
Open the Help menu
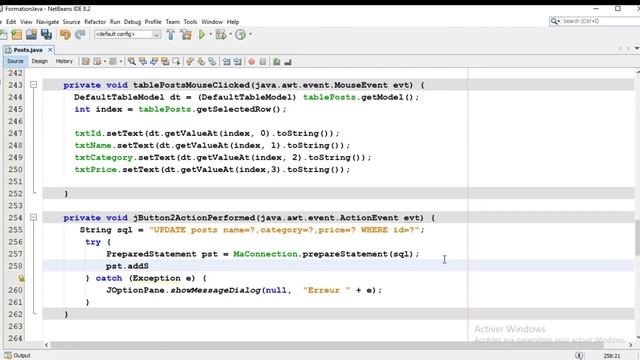click(233, 22)
